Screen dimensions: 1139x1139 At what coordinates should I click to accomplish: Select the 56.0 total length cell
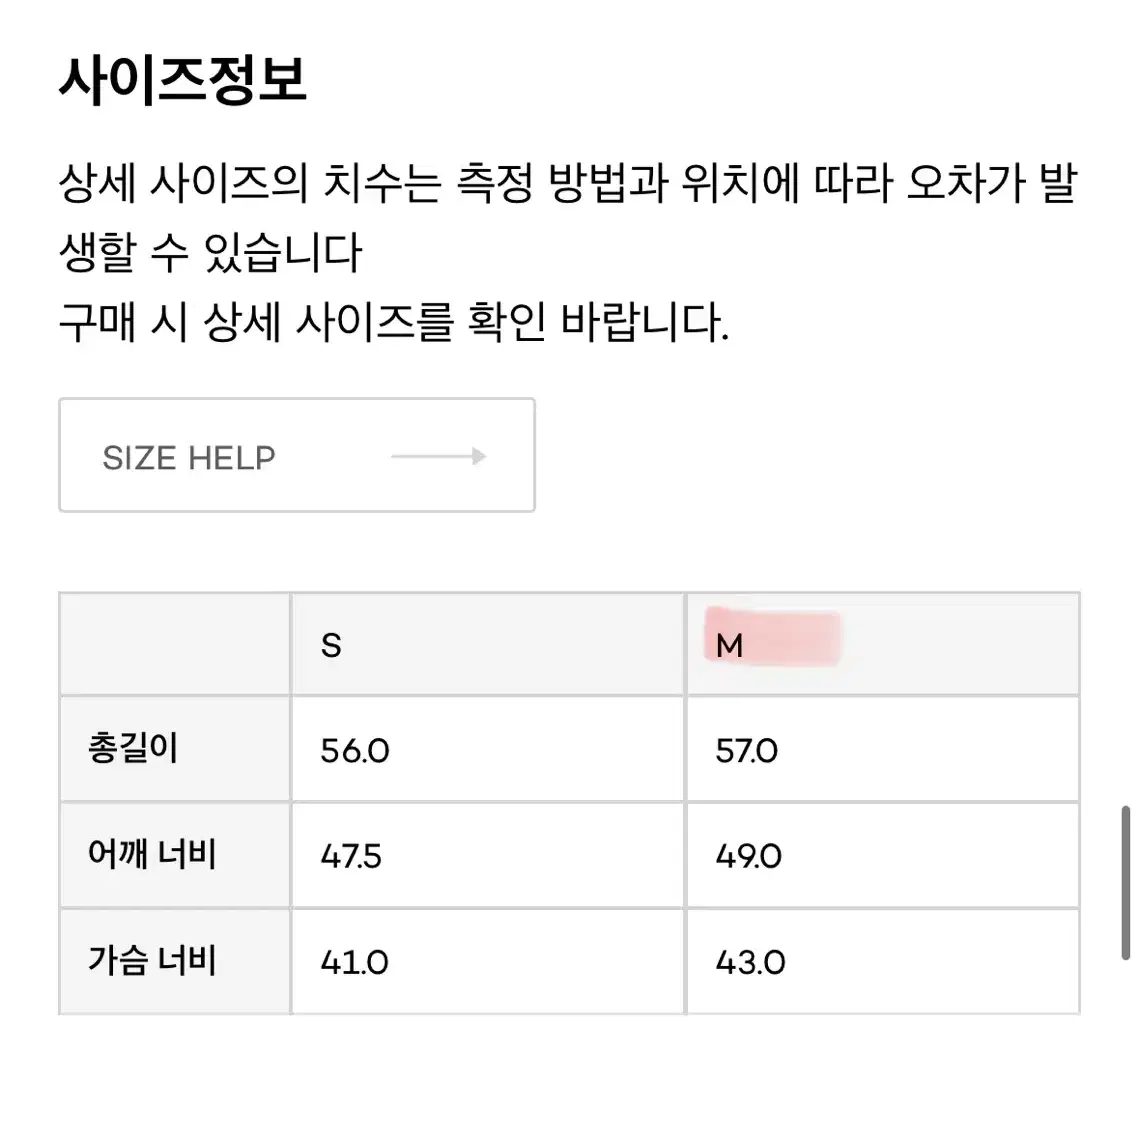click(x=487, y=749)
